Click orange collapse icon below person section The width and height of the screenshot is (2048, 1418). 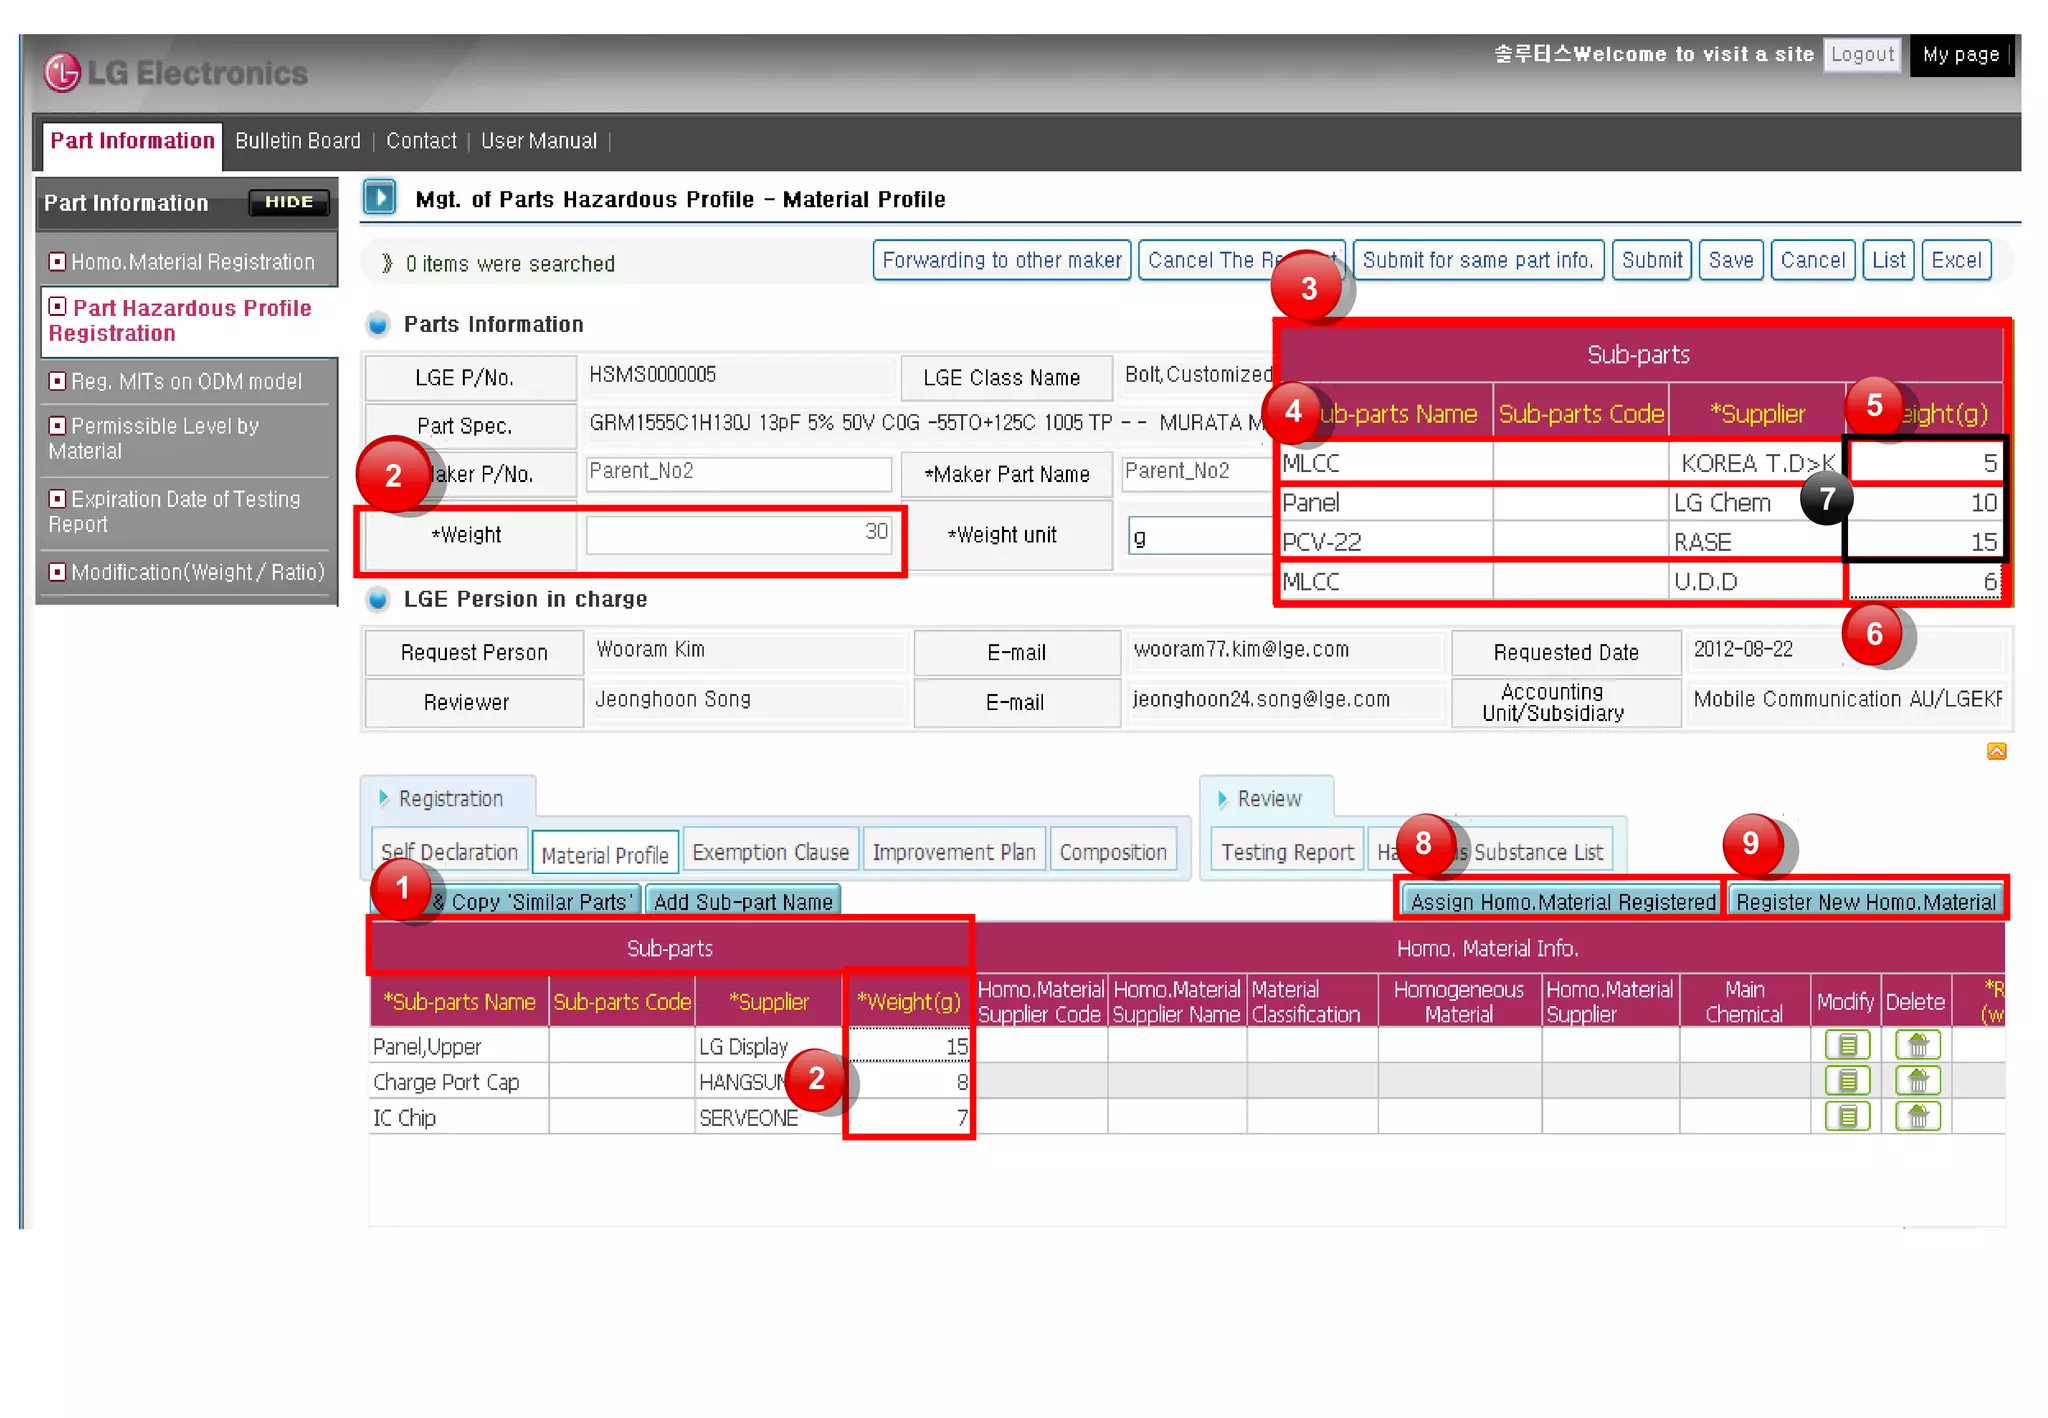(x=1996, y=751)
